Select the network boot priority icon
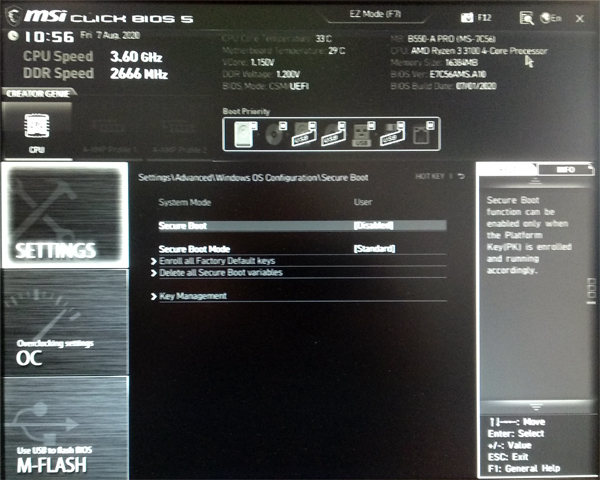The height and width of the screenshot is (480, 600). (x=423, y=134)
